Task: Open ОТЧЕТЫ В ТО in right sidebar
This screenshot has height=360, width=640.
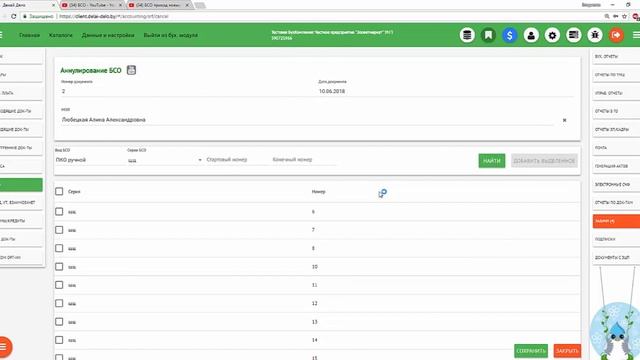Action: (x=616, y=111)
